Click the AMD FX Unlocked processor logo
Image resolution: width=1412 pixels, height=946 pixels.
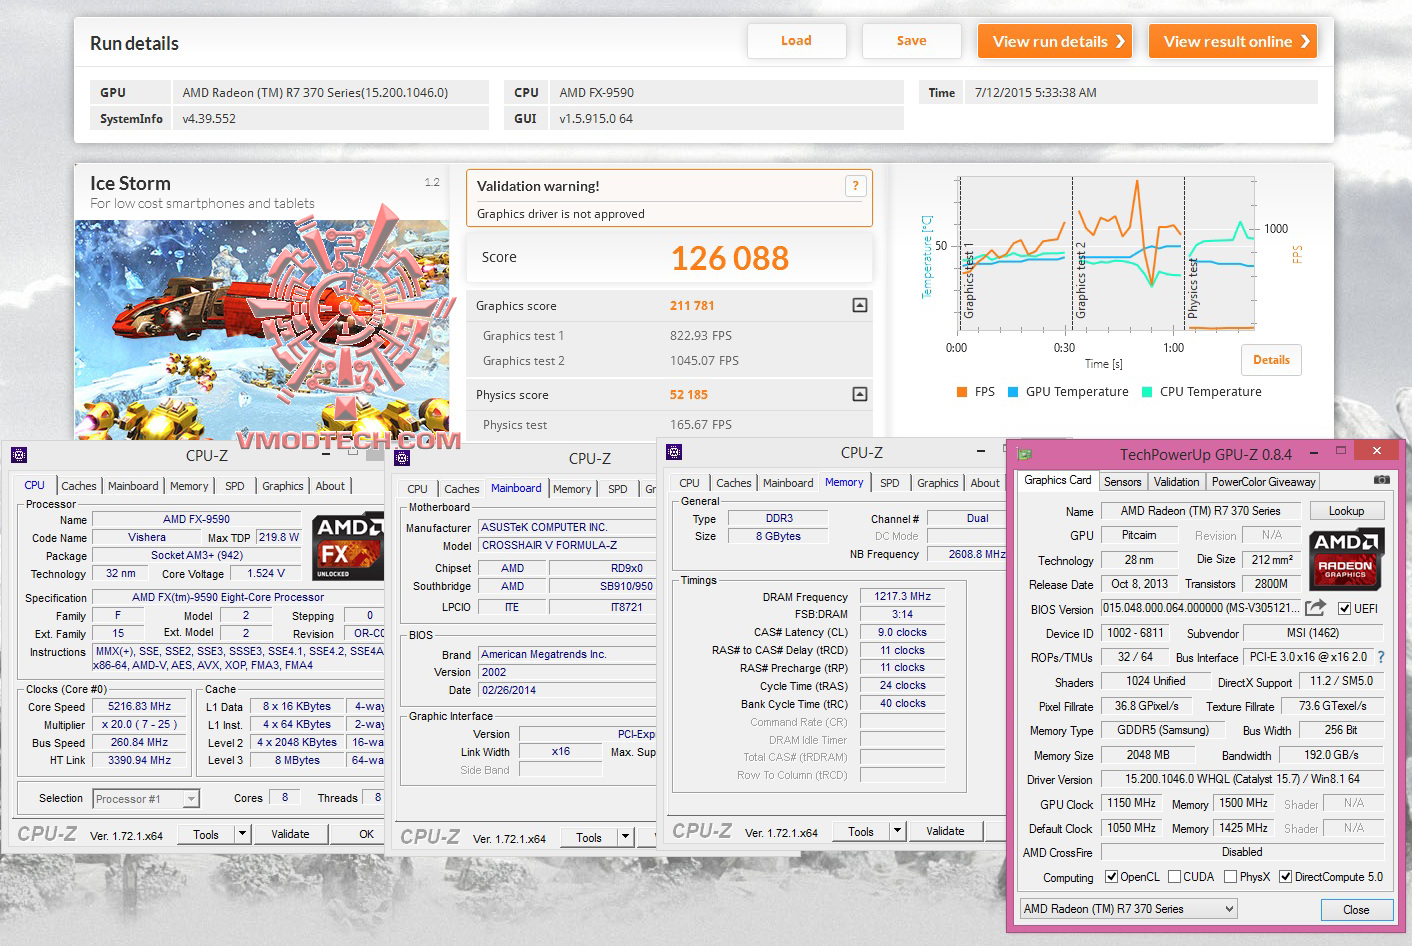pyautogui.click(x=347, y=547)
